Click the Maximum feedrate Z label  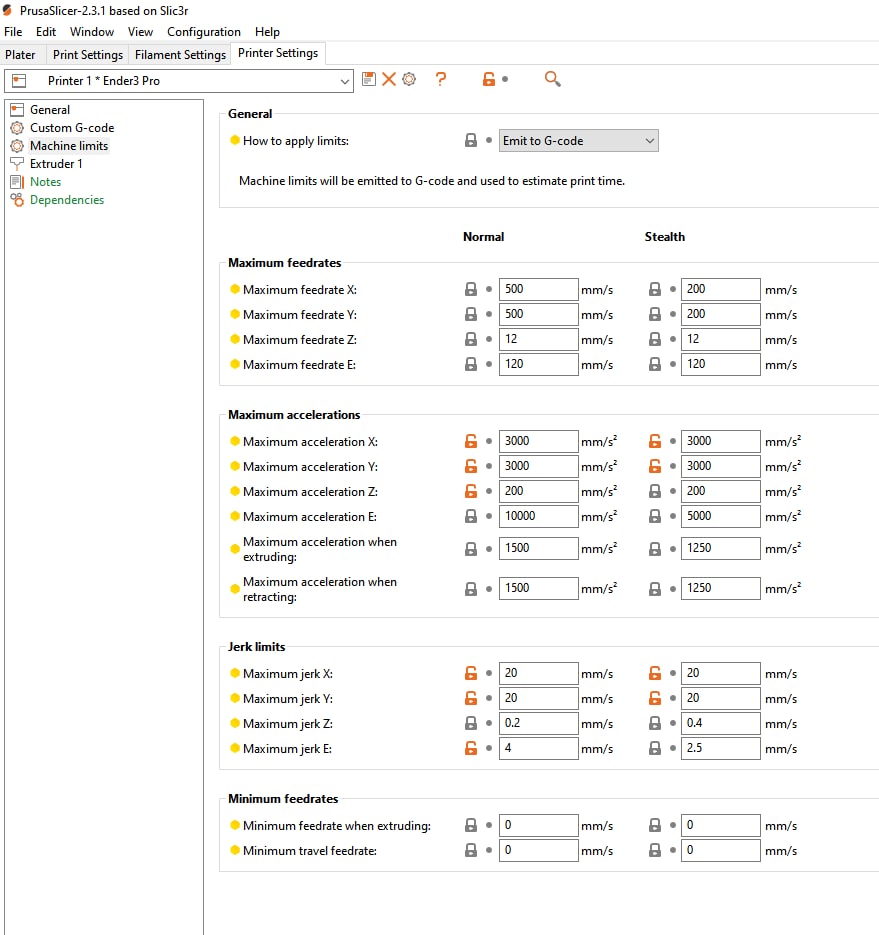pos(300,340)
